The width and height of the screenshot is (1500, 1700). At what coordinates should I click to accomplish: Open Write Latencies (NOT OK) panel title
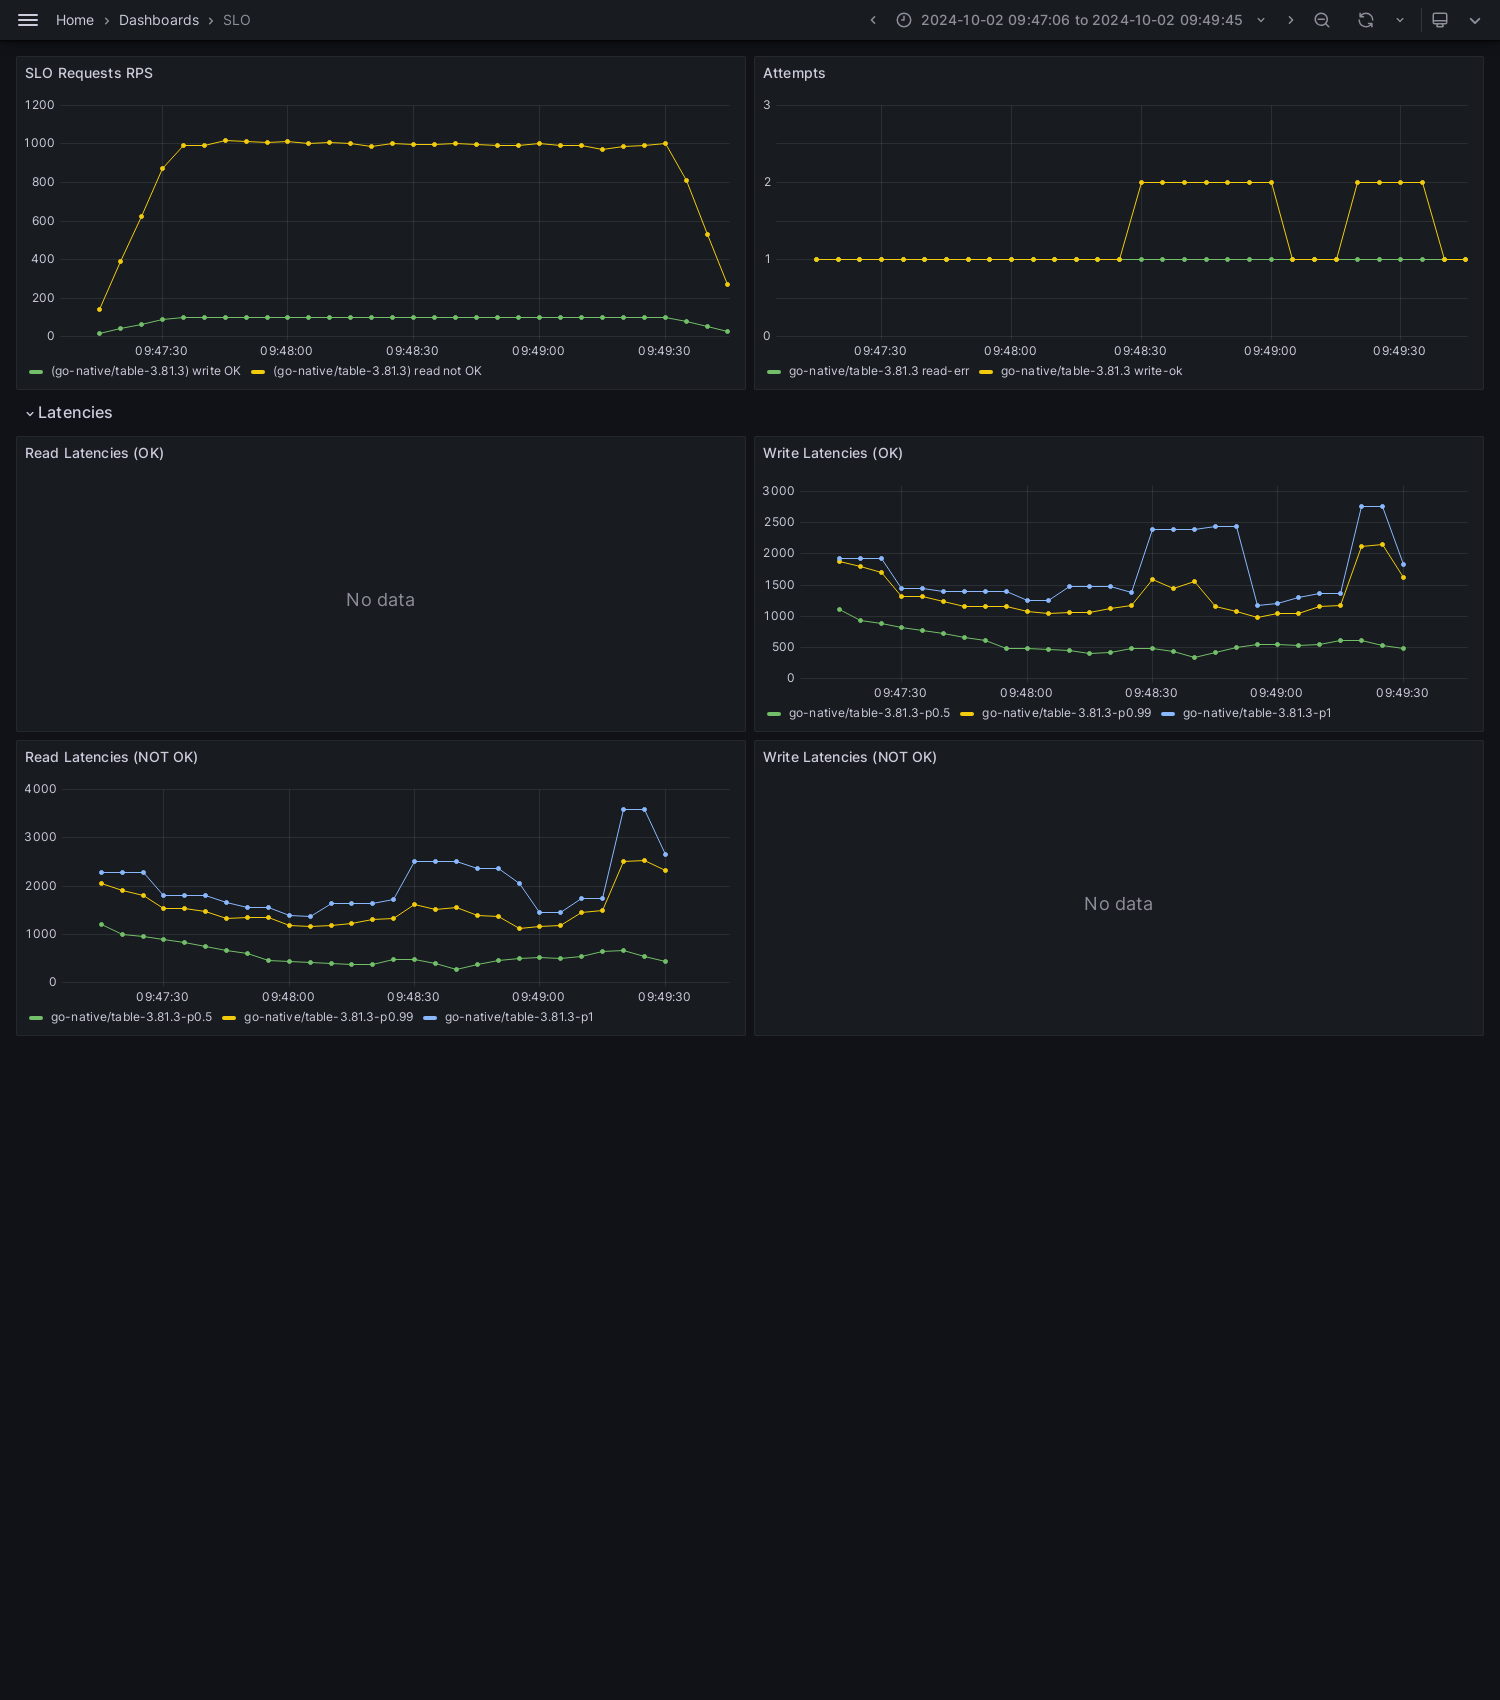coord(850,757)
